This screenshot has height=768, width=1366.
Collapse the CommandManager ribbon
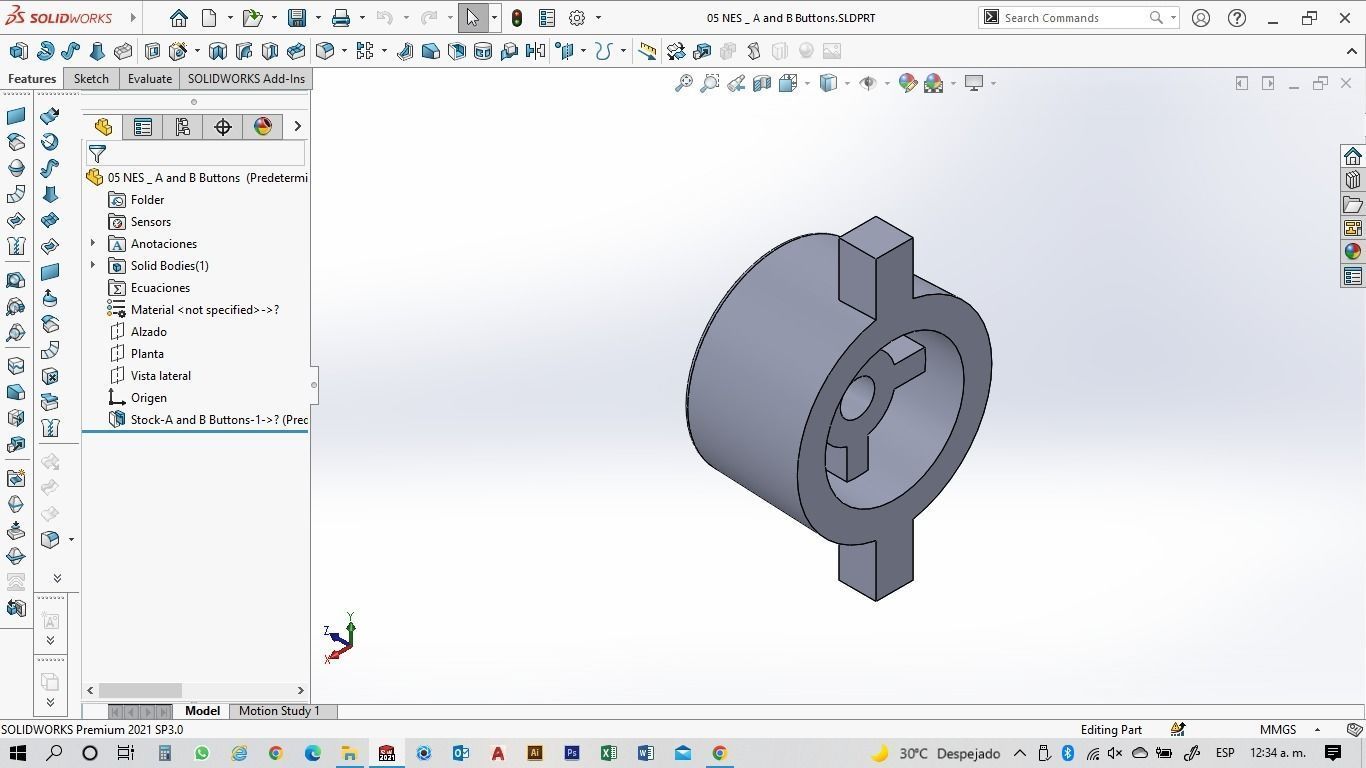[x=1352, y=51]
